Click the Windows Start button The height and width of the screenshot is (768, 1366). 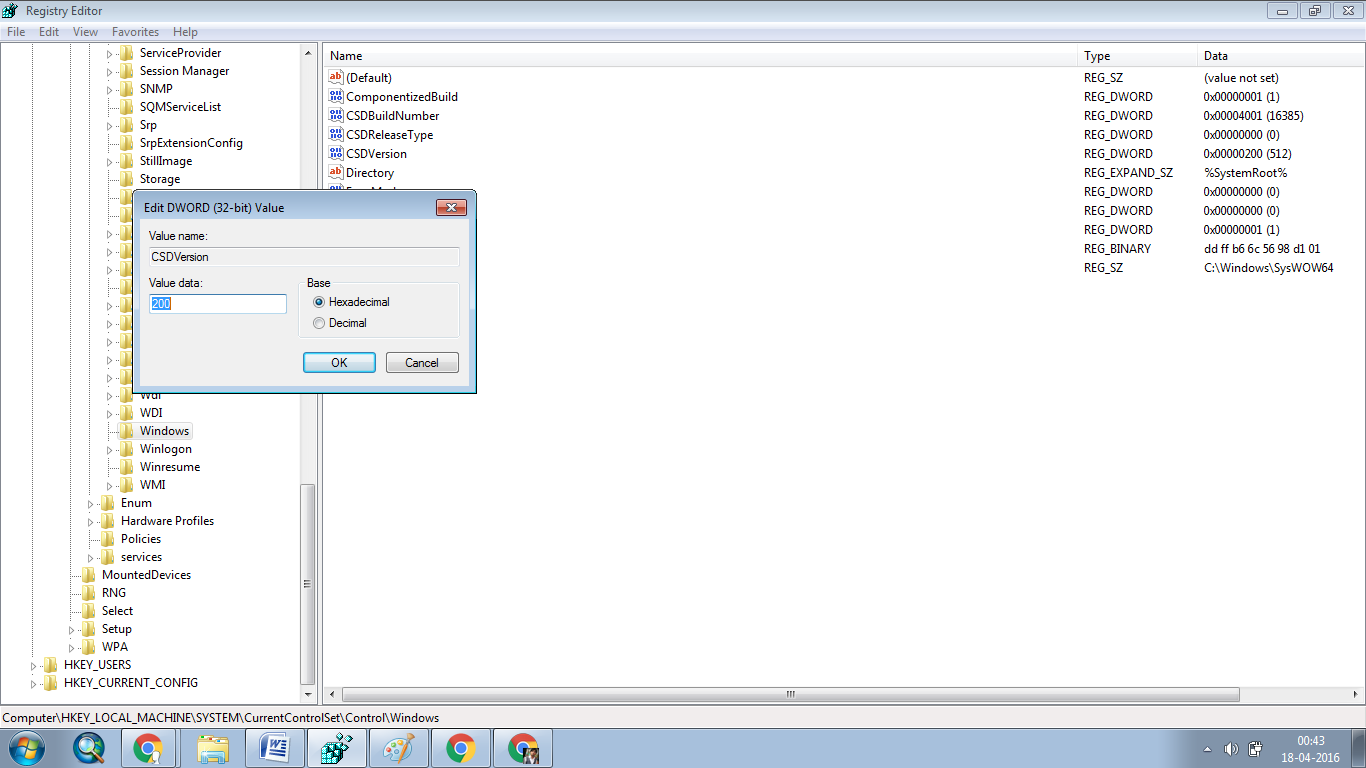coord(25,747)
